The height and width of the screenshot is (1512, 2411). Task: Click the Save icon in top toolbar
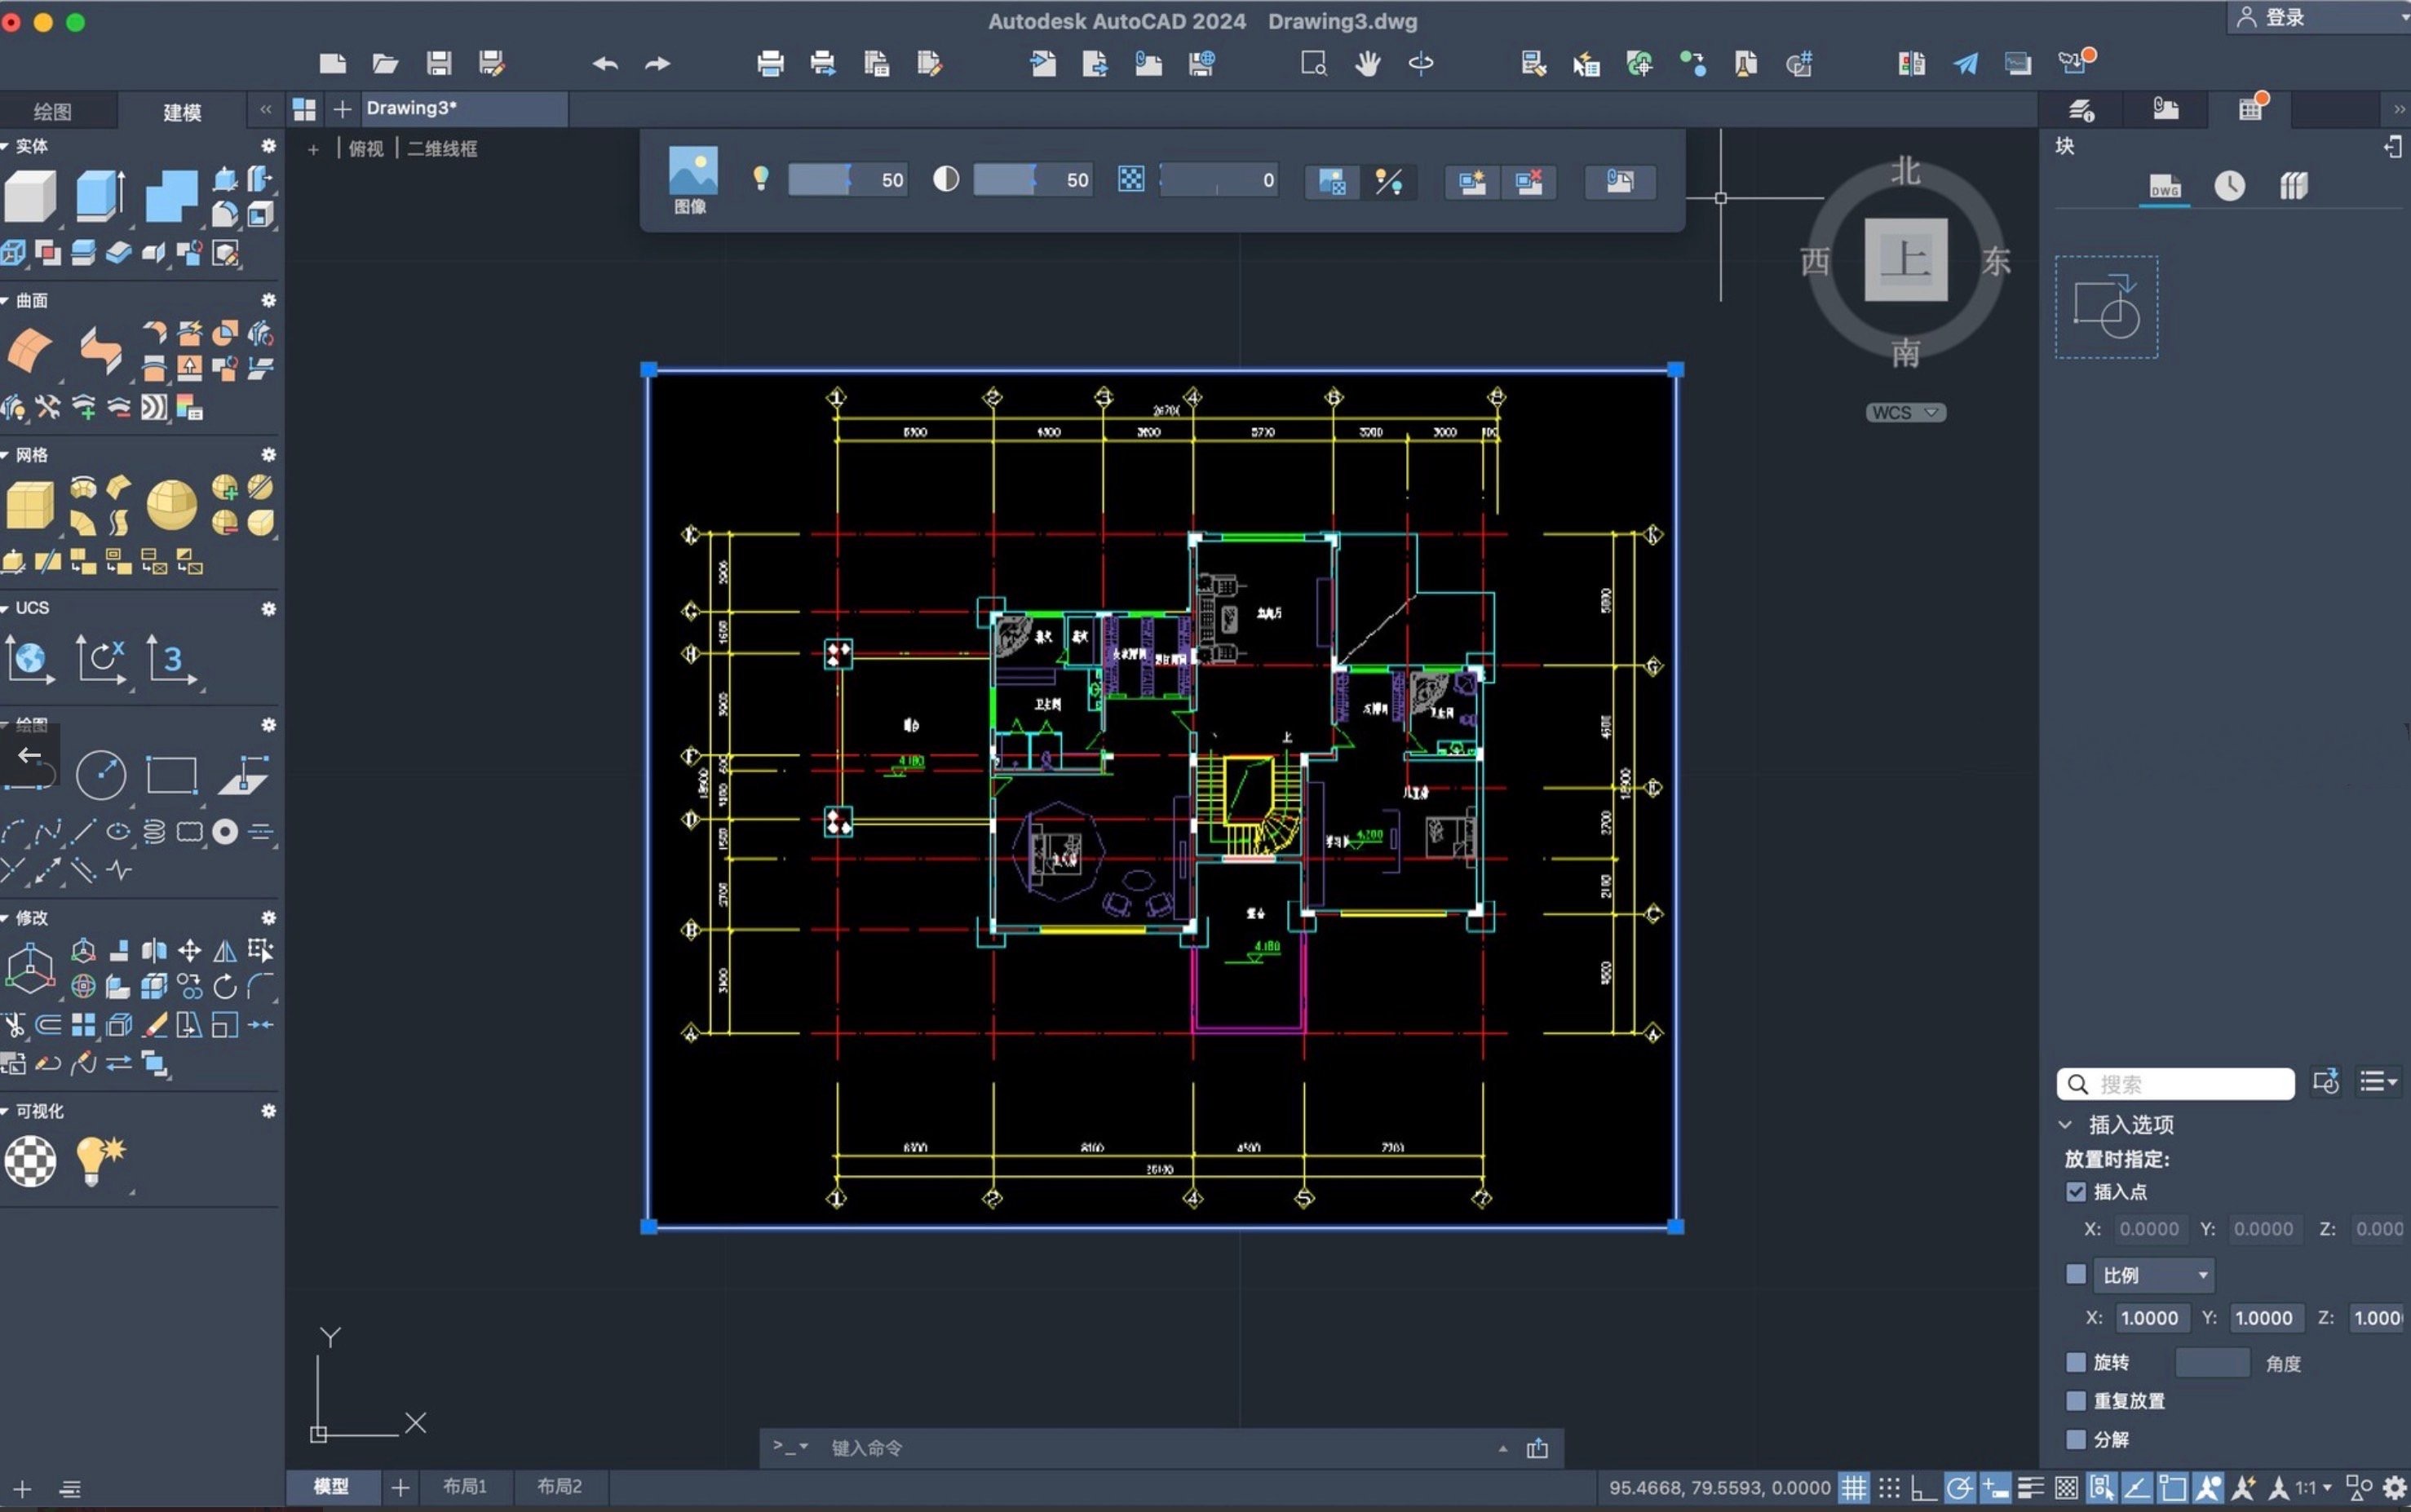click(438, 63)
